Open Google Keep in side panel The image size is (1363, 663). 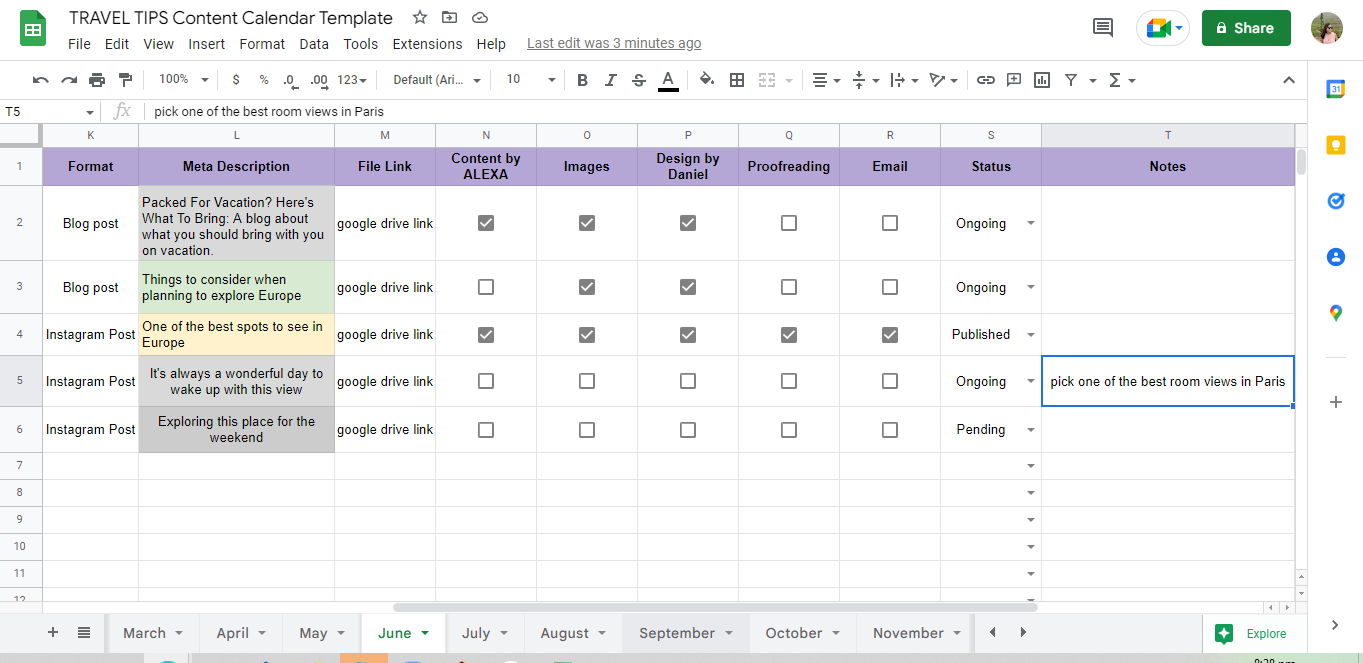click(x=1335, y=145)
